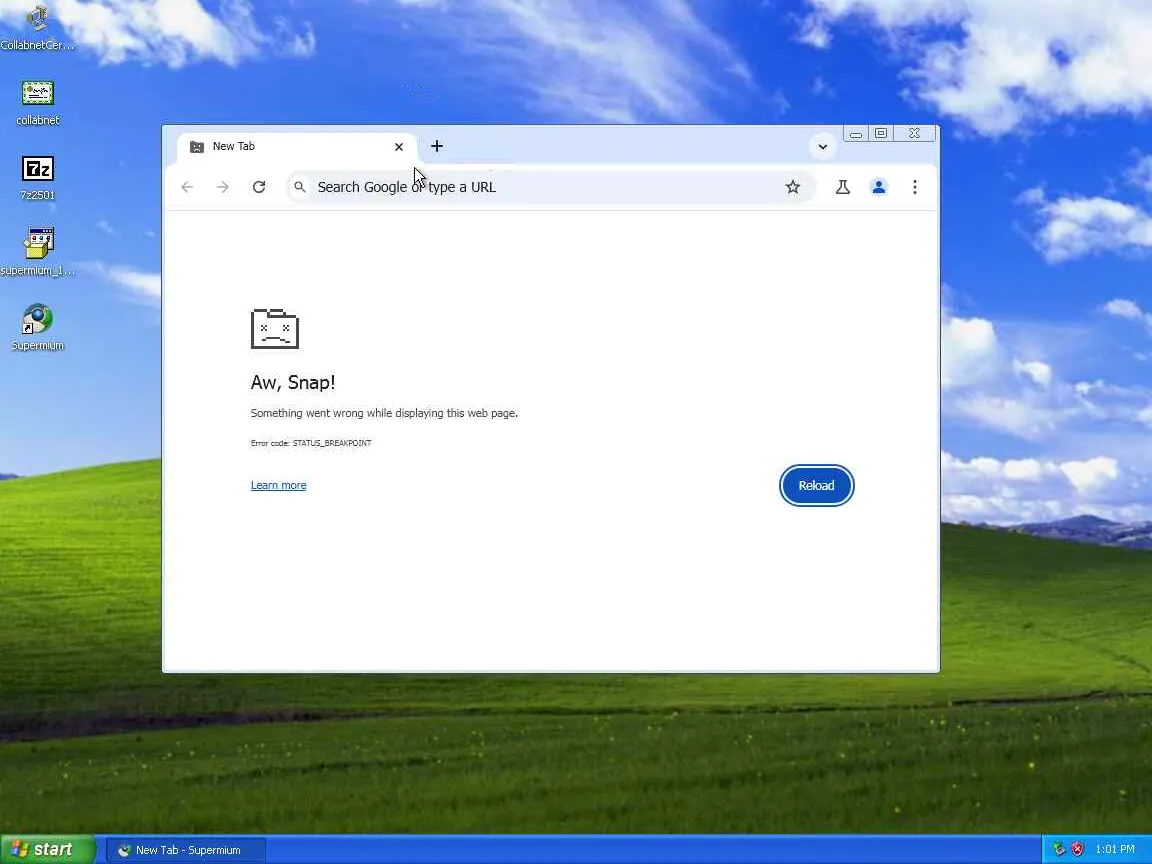The image size is (1152, 864).
Task: Select the 7z2501 desktop icon
Action: [x=37, y=178]
